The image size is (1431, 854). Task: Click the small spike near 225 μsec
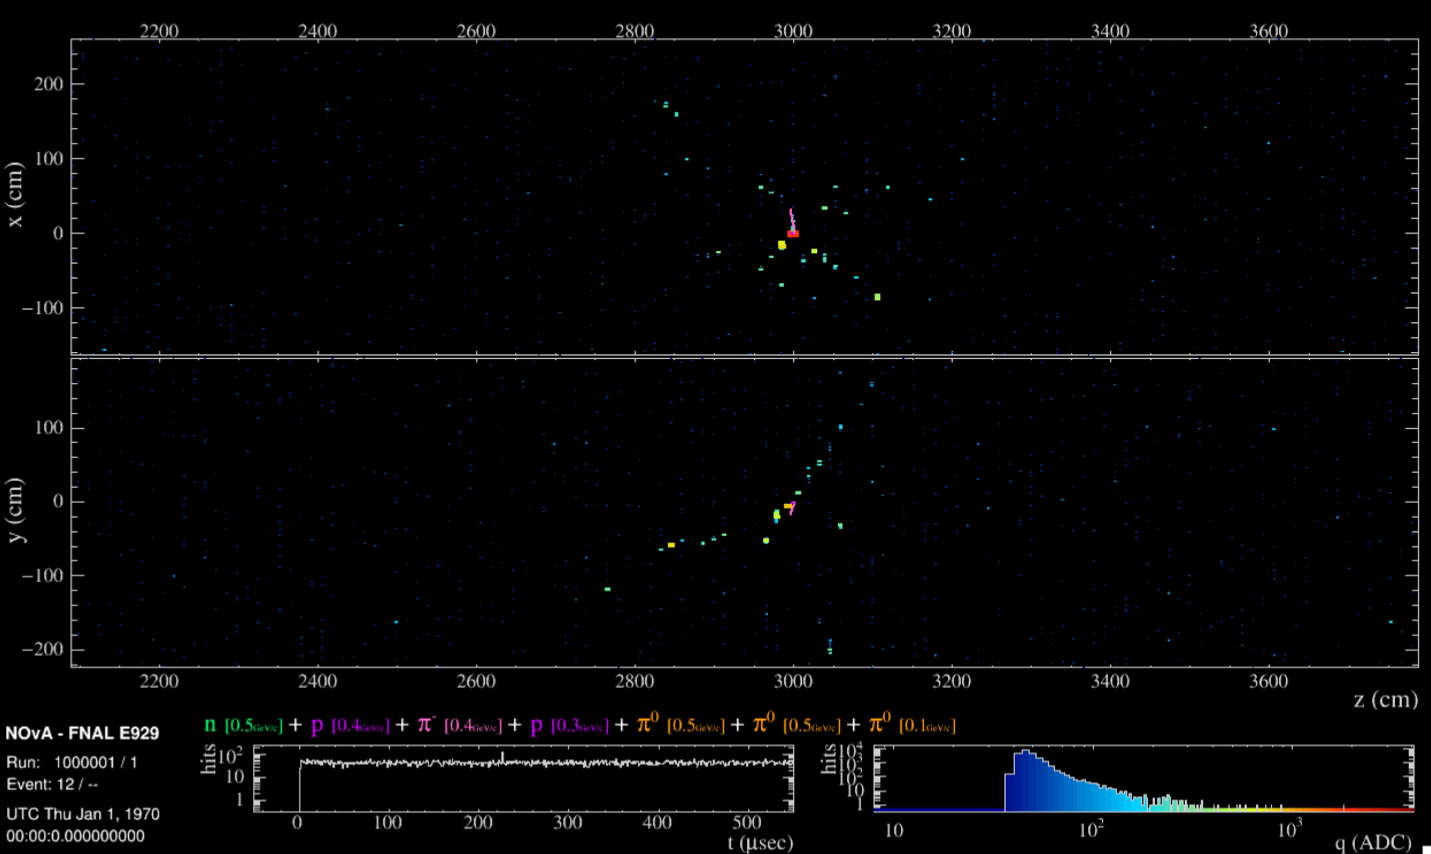tap(502, 758)
